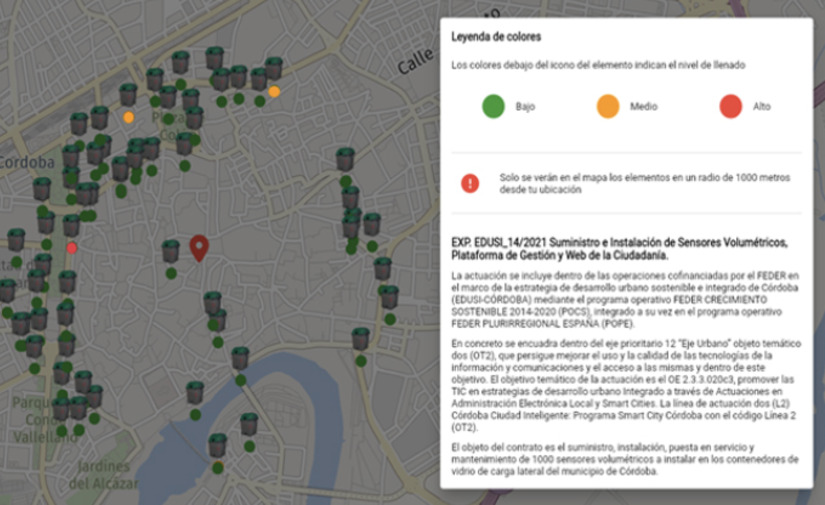Click the 1000 metros radius notice text
The width and height of the screenshot is (825, 505).
(645, 183)
